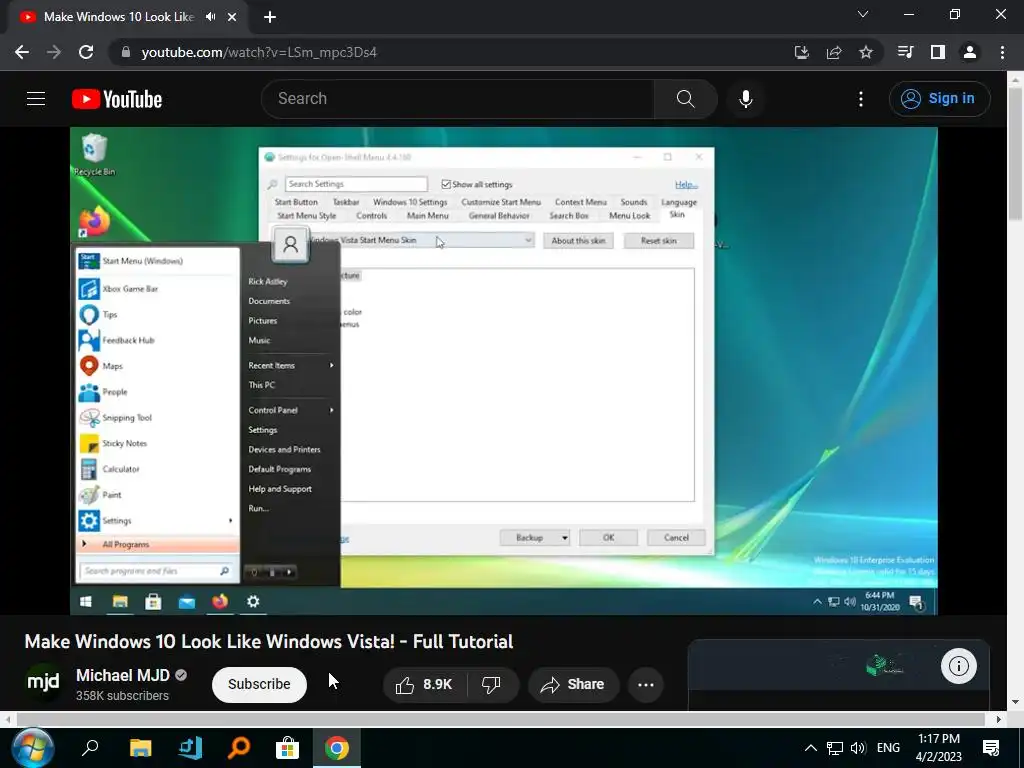This screenshot has height=768, width=1024.
Task: Open volume control in system tray
Action: pyautogui.click(x=858, y=748)
